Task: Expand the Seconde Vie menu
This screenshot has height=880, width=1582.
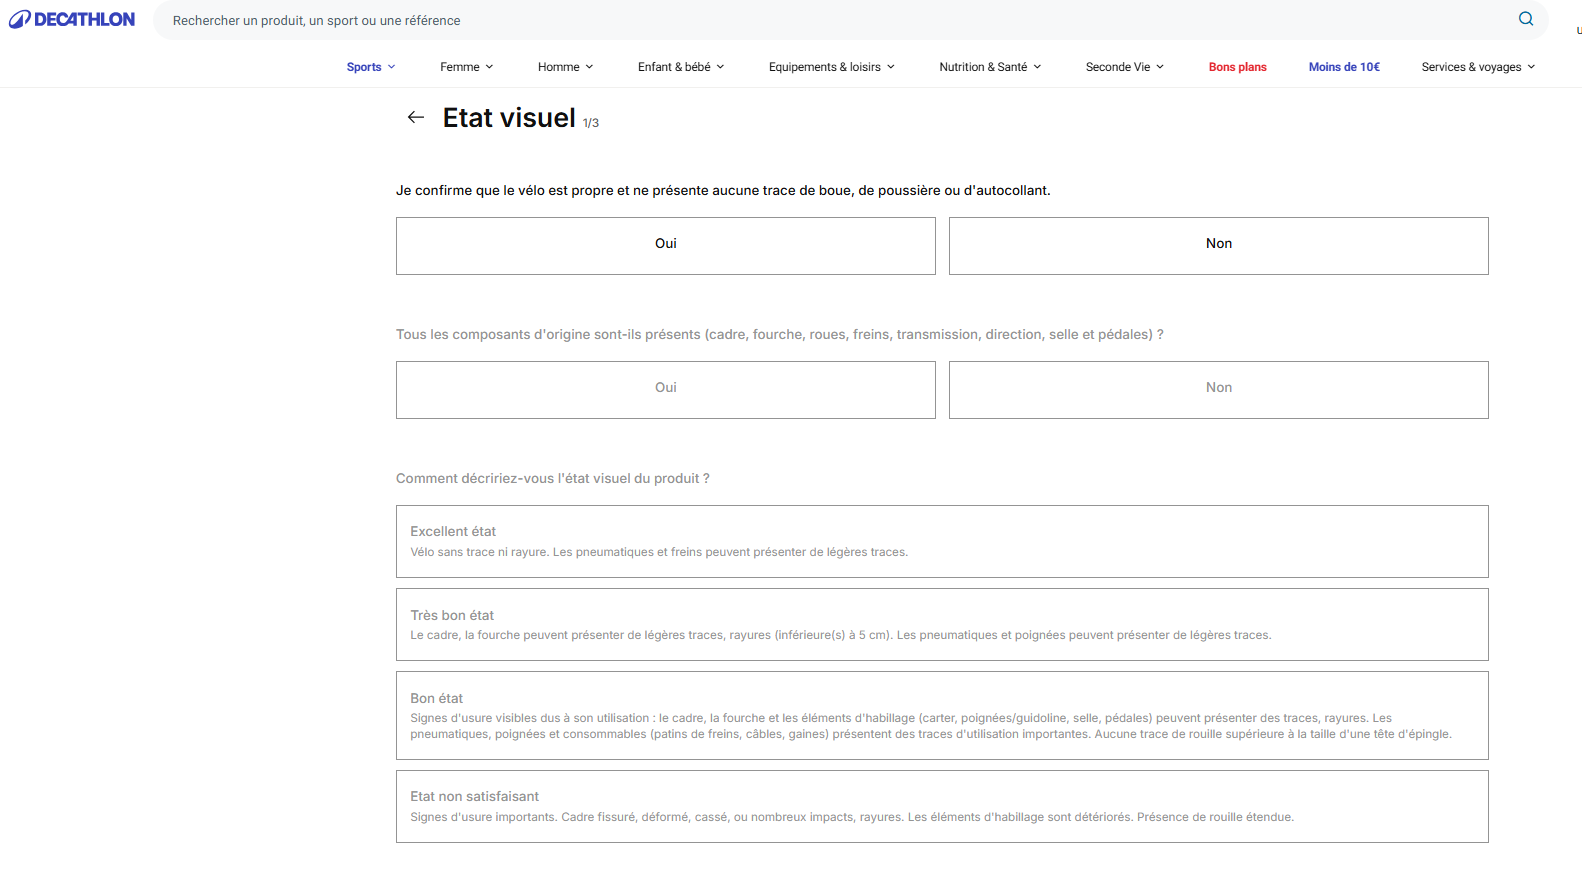Action: [x=1124, y=67]
